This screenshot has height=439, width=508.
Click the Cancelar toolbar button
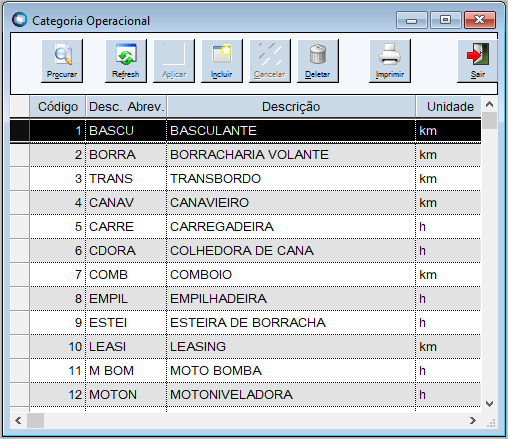pos(270,61)
